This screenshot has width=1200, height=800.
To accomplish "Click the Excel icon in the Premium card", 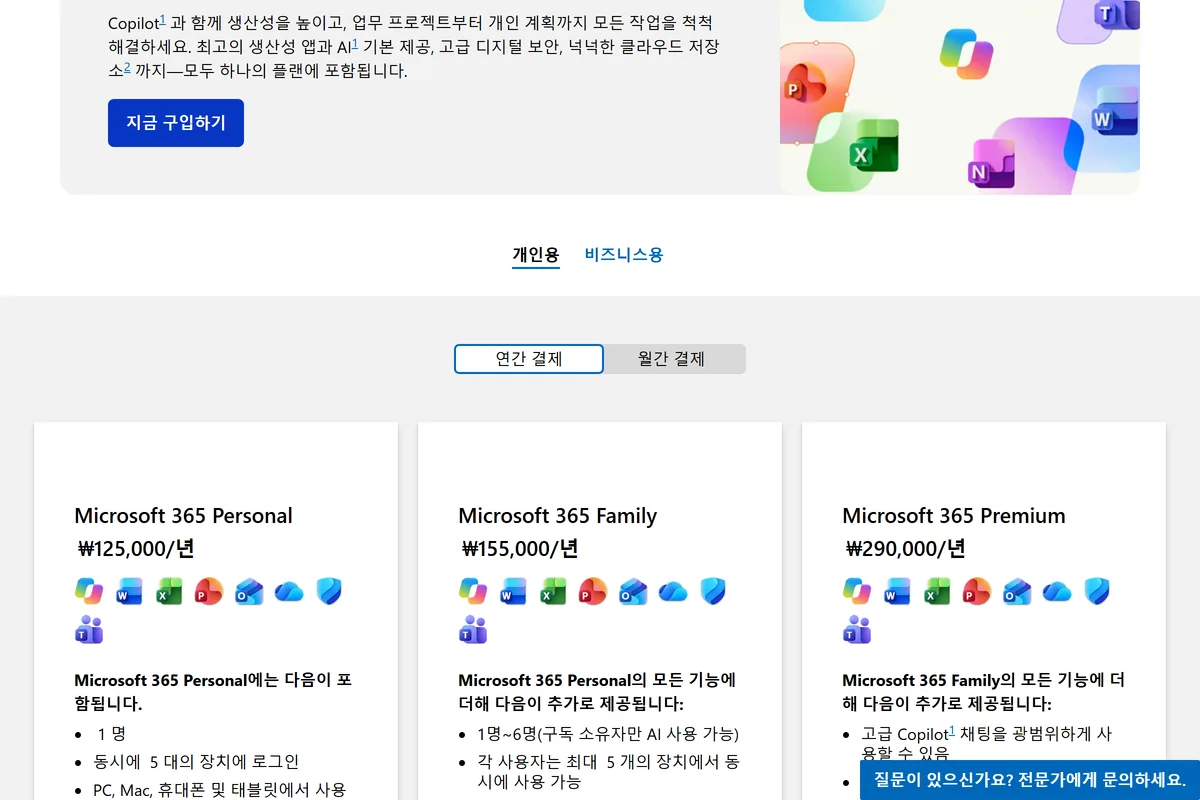I will tap(937, 591).
